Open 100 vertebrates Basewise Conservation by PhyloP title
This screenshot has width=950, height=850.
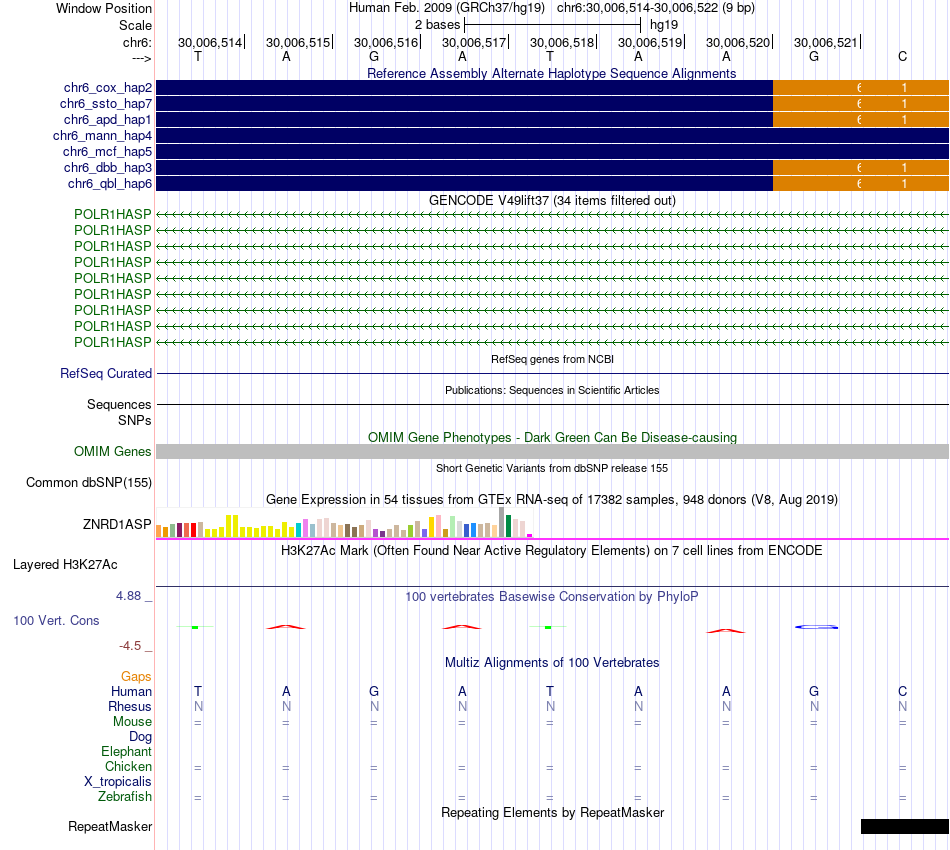click(x=552, y=597)
